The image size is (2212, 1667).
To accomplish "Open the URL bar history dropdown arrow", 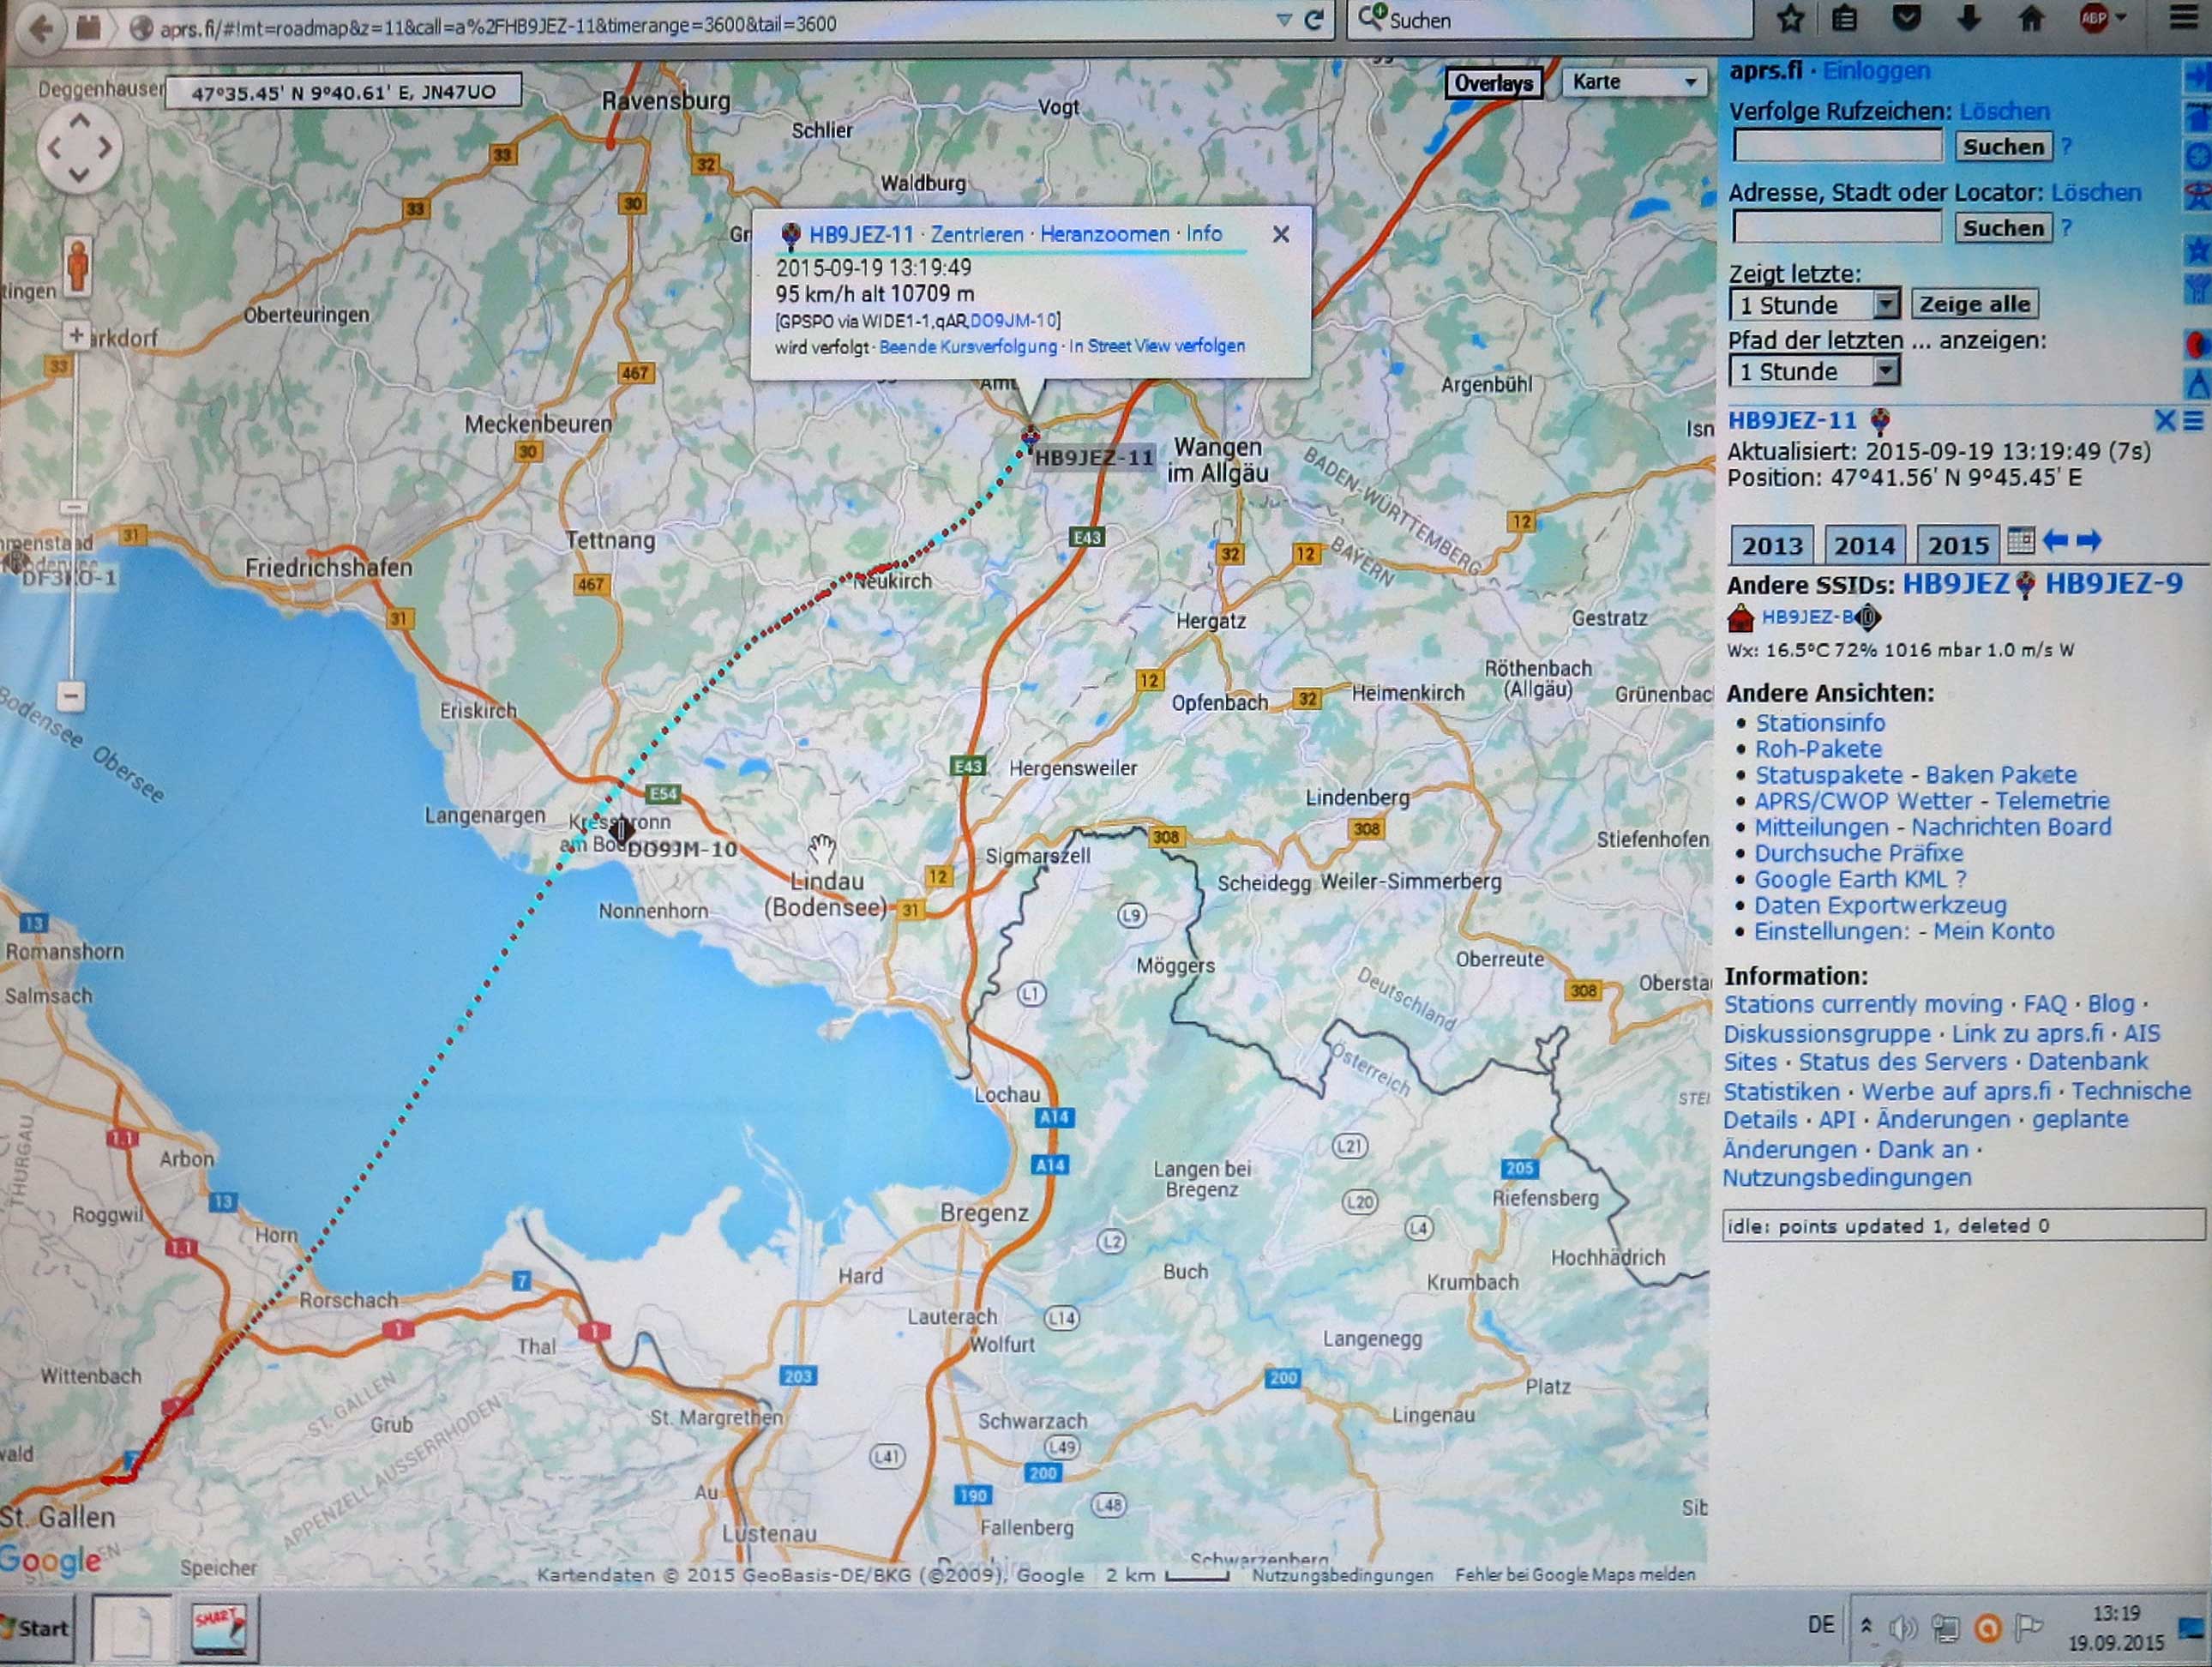I will click(x=1284, y=21).
